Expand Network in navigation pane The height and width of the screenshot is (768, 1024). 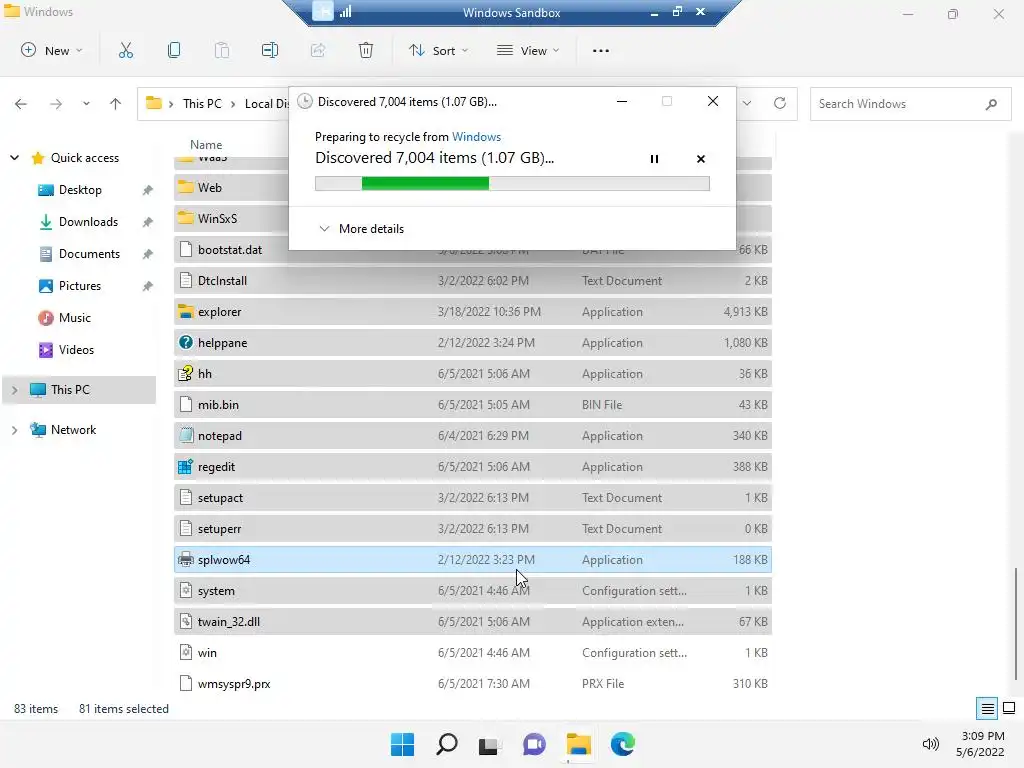[x=14, y=430]
